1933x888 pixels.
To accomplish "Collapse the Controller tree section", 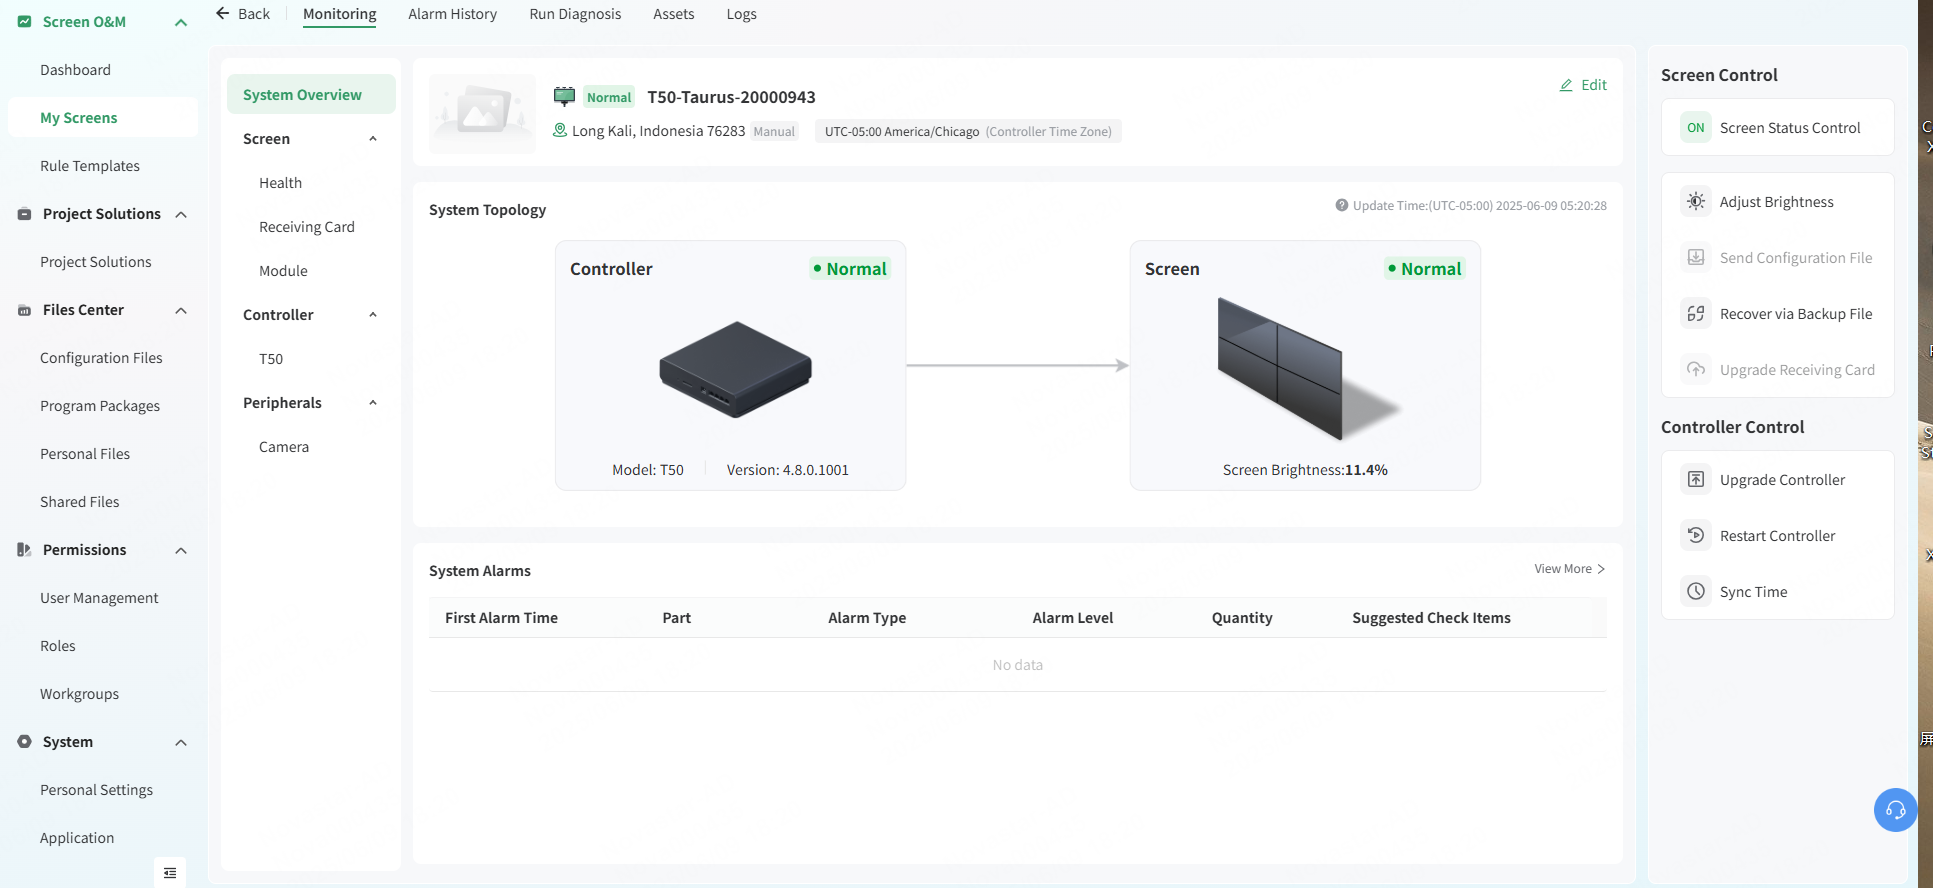I will coord(373,315).
